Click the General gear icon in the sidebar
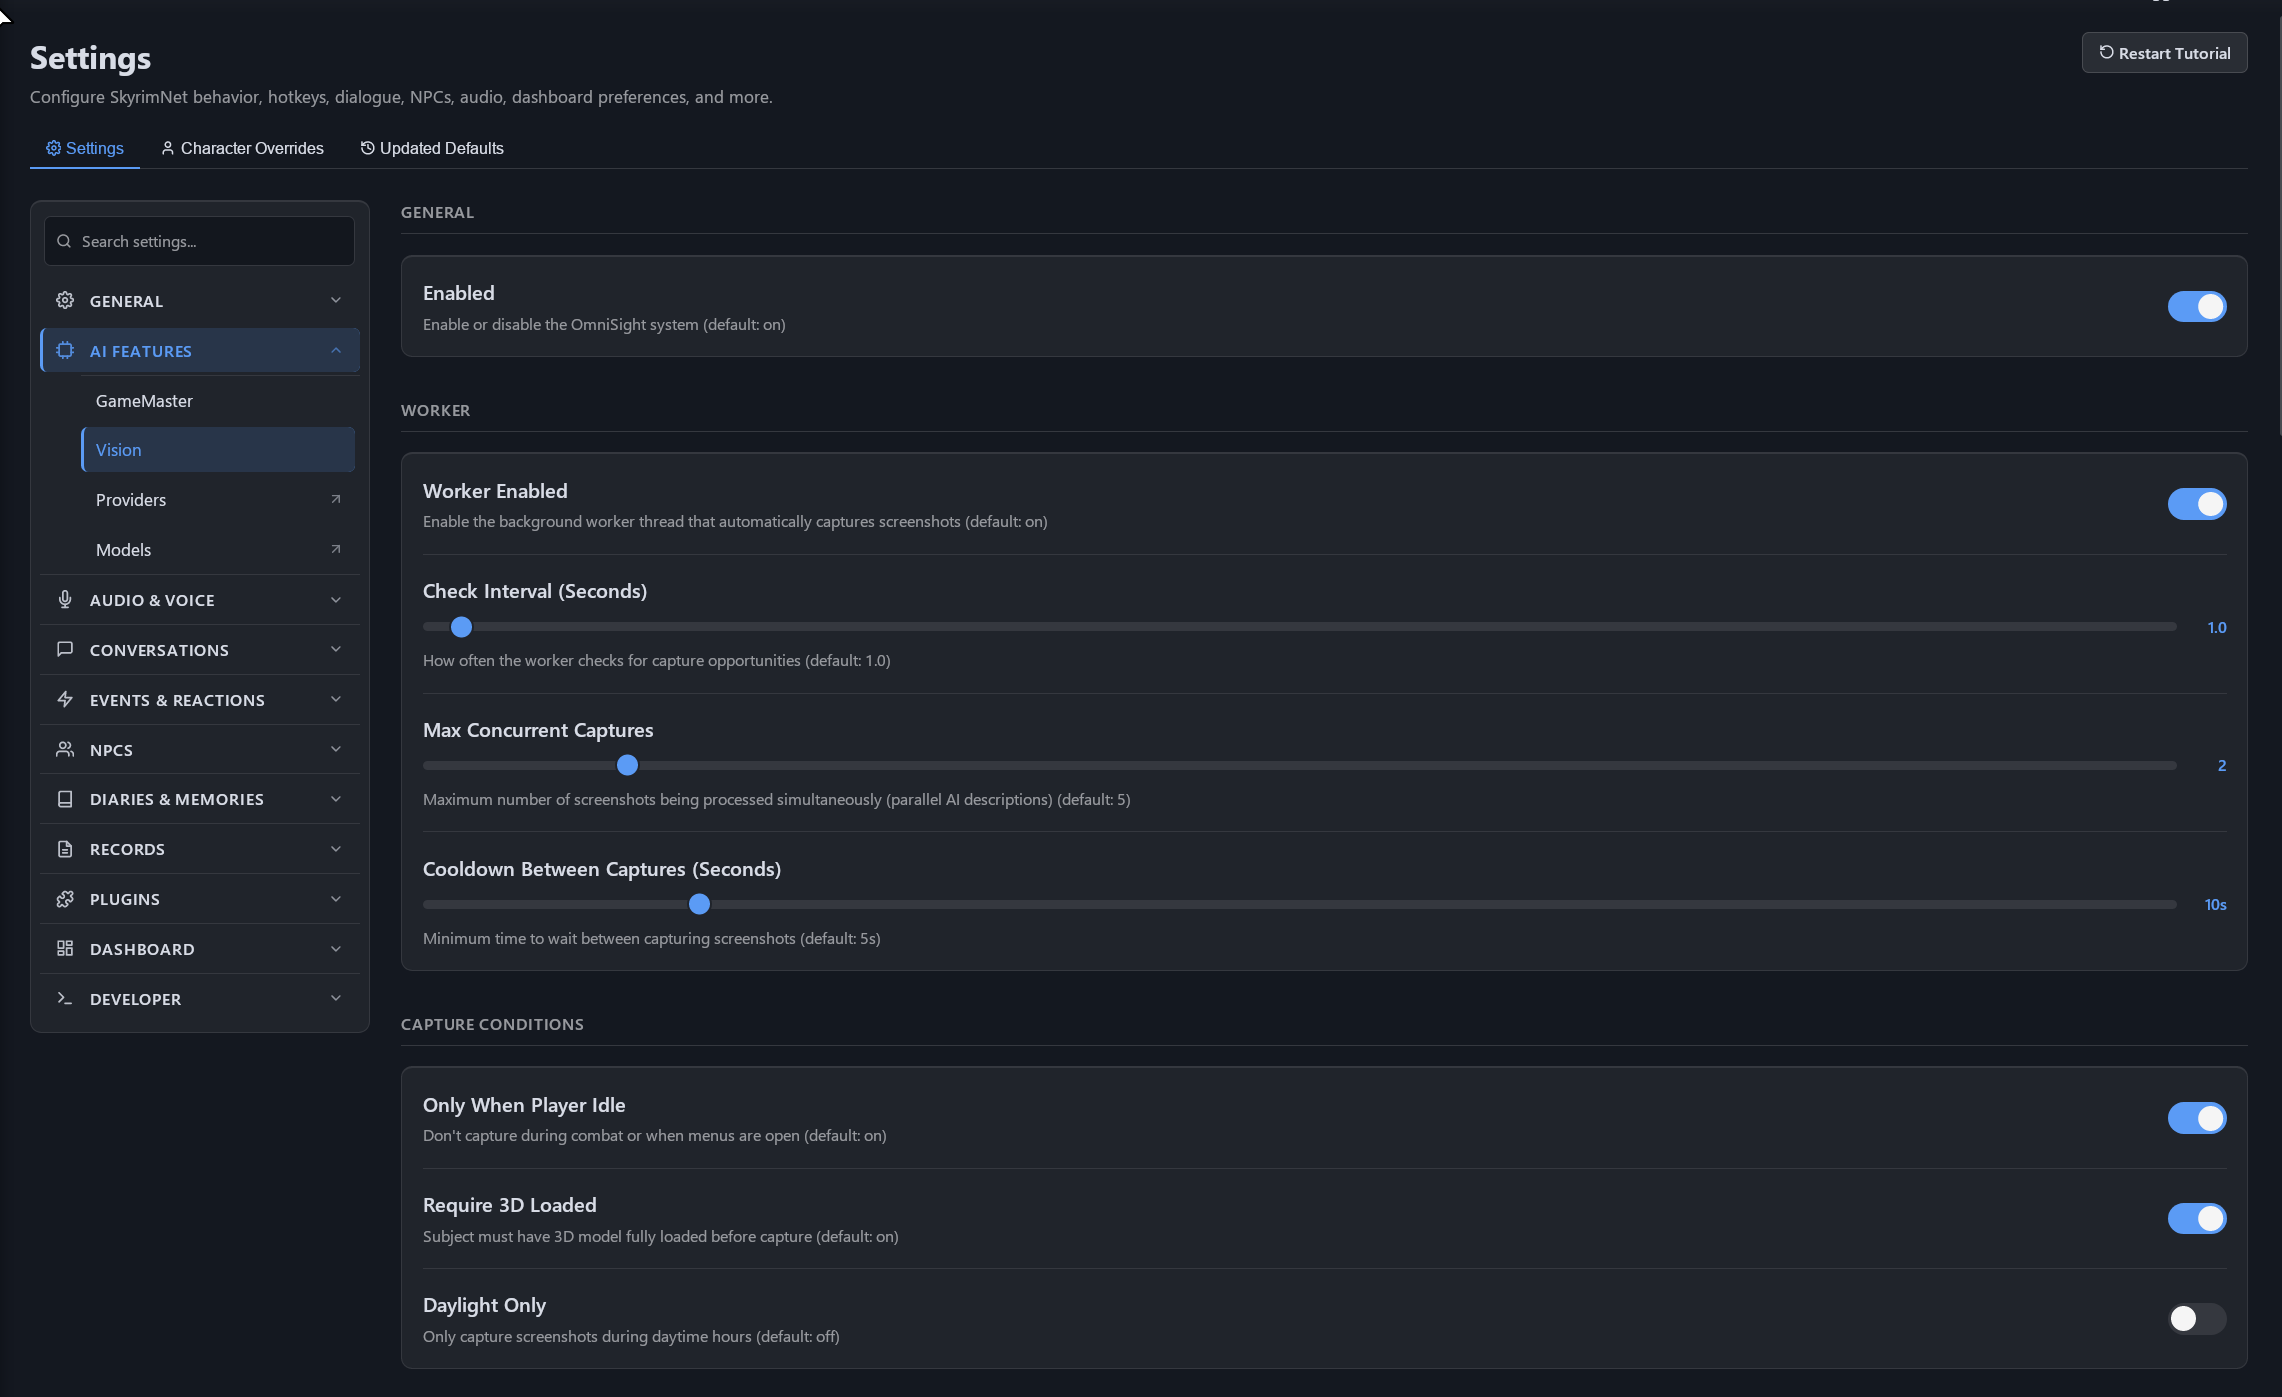This screenshot has width=2282, height=1397. (65, 300)
